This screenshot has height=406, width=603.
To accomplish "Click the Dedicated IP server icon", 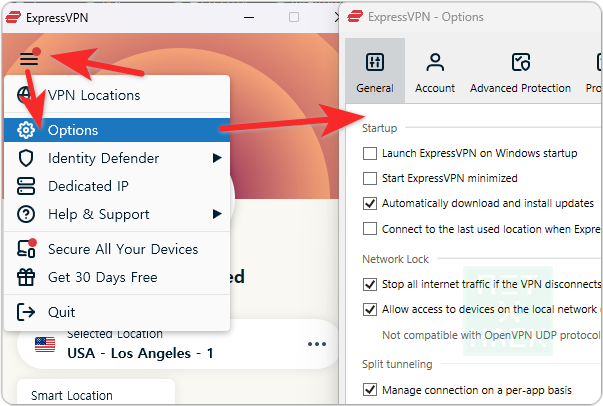I will pyautogui.click(x=28, y=186).
